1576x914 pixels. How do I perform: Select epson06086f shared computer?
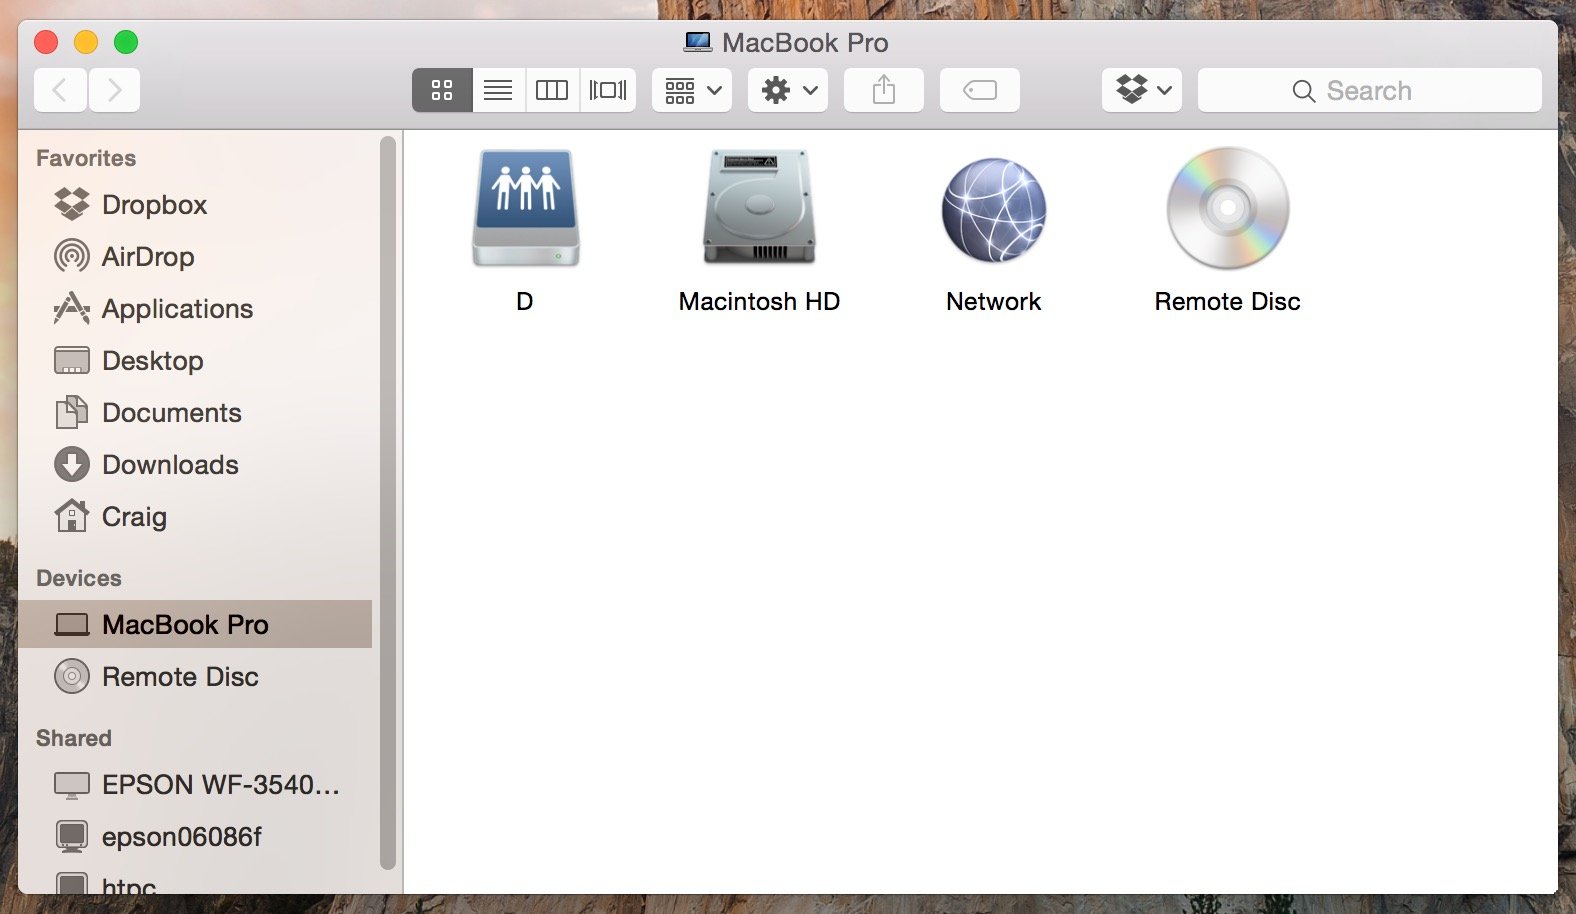(195, 837)
